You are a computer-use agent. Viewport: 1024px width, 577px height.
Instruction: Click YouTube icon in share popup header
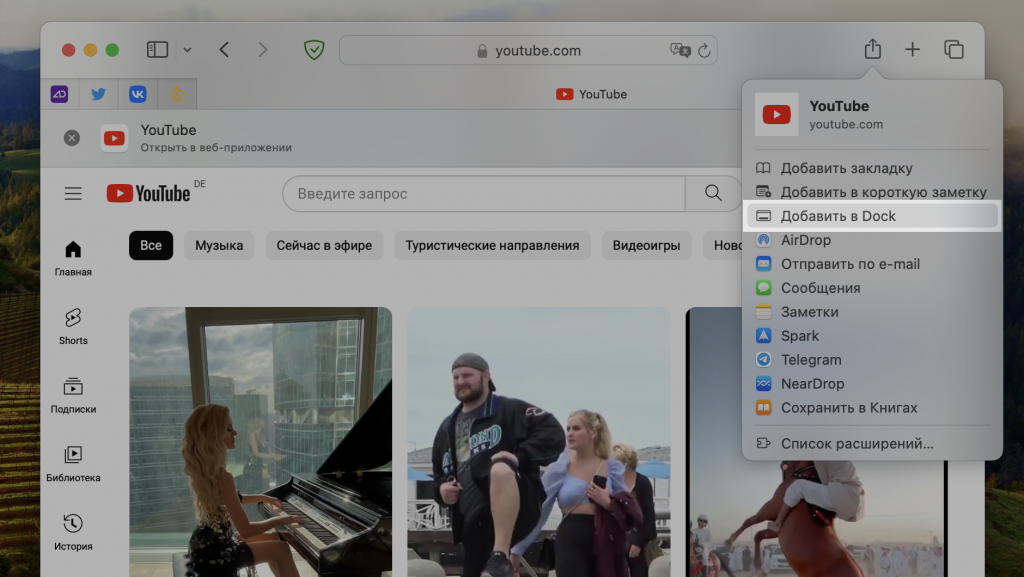776,114
